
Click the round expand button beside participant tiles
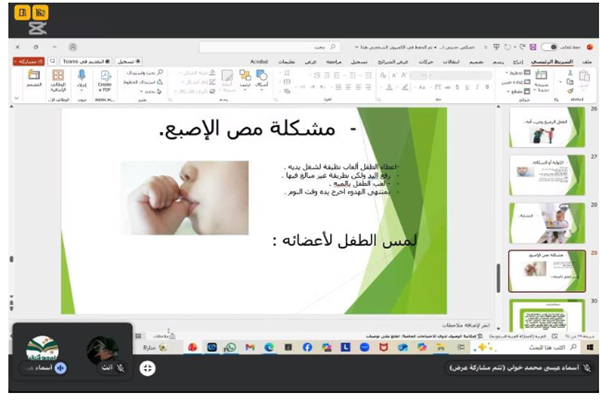(x=148, y=368)
